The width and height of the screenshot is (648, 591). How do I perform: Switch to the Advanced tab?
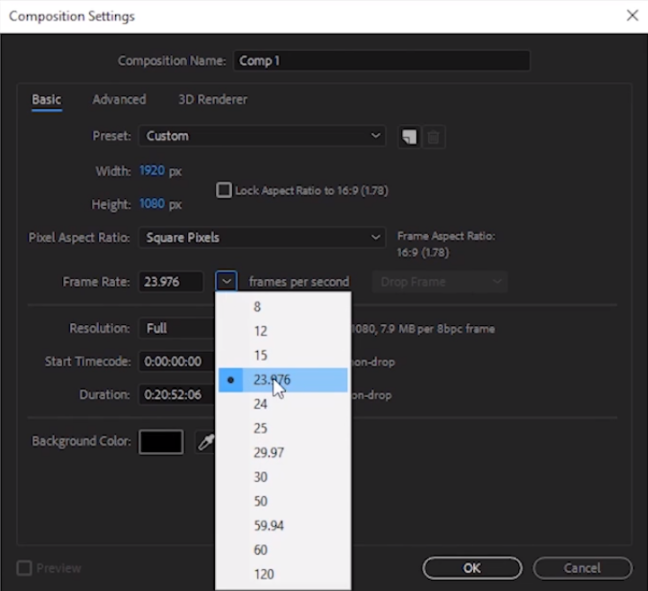(x=119, y=100)
